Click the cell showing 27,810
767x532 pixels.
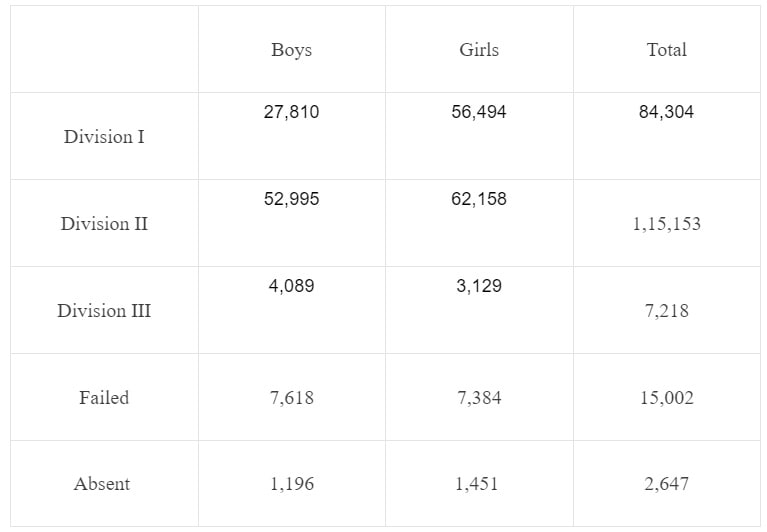point(292,112)
